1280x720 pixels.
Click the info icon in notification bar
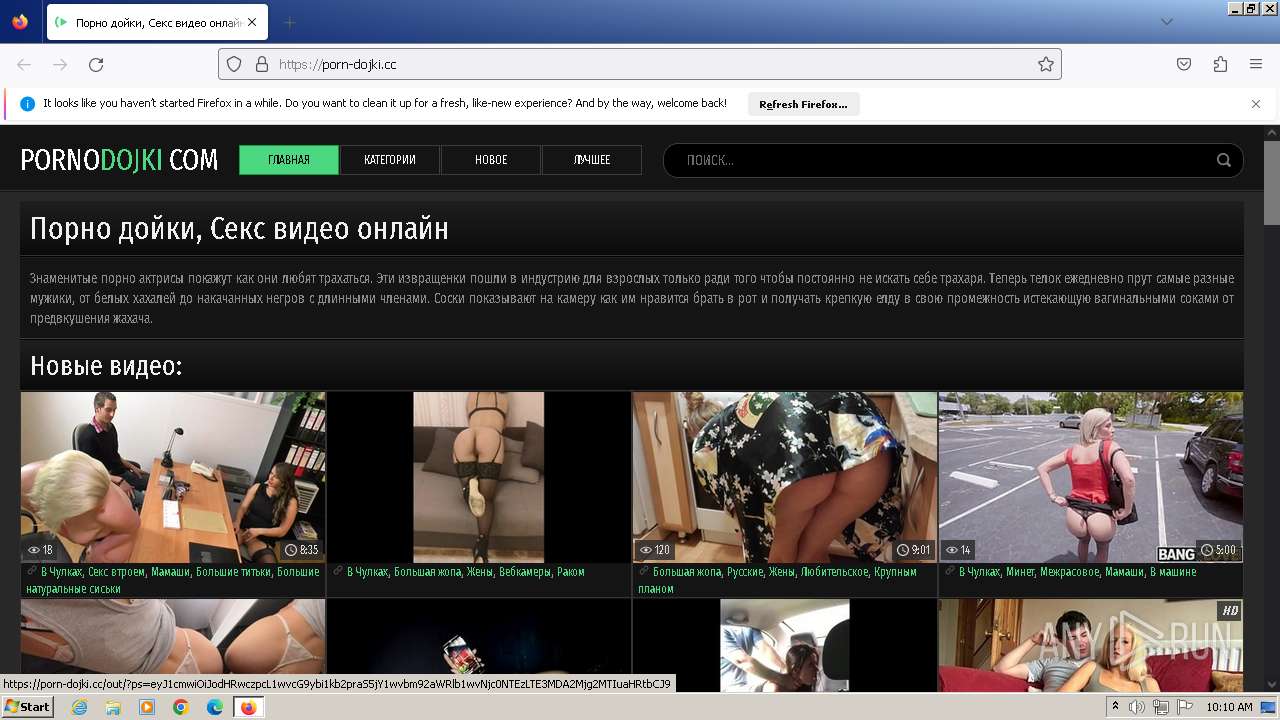pyautogui.click(x=27, y=104)
